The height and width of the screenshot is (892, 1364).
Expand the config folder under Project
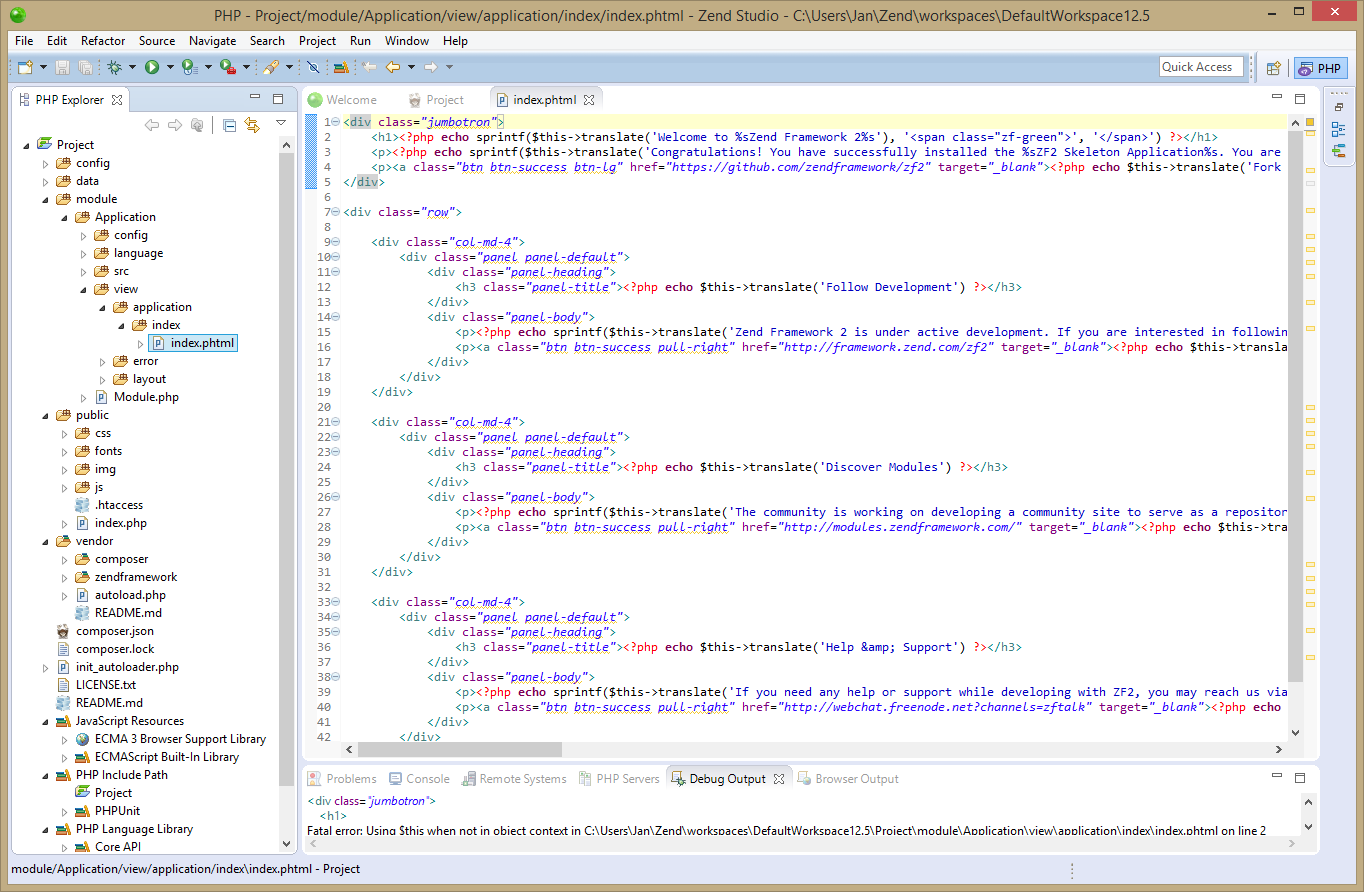point(45,163)
